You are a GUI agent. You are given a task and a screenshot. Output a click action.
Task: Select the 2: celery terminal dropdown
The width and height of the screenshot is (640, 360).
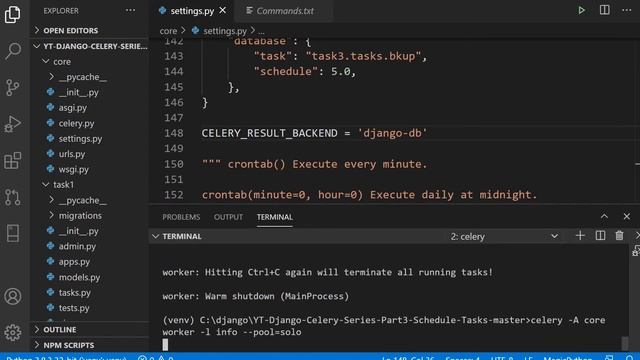click(x=504, y=236)
